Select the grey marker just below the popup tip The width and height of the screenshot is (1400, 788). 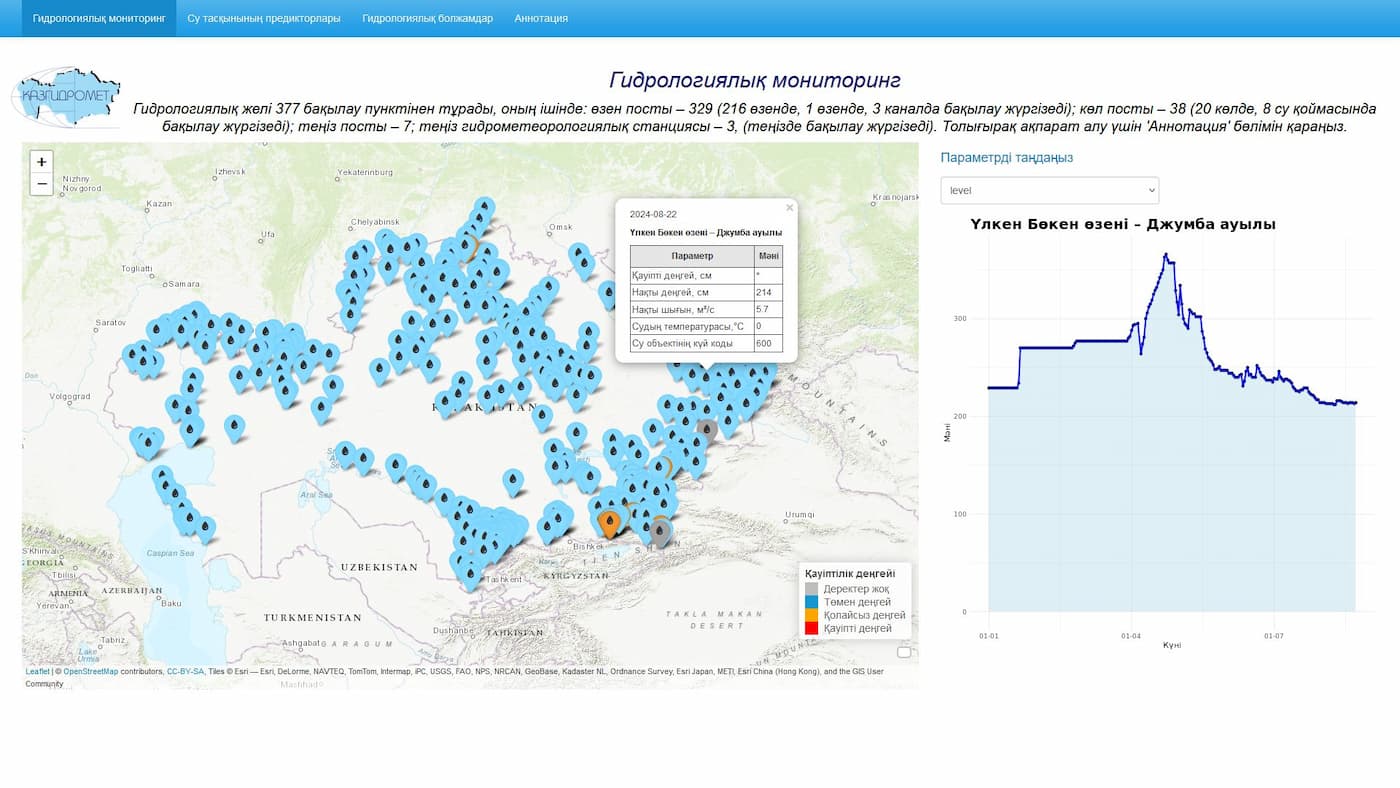pos(706,433)
